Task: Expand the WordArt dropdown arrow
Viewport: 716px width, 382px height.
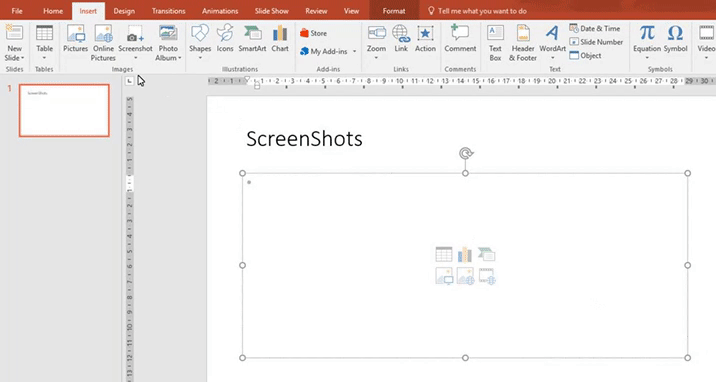Action: (553, 58)
